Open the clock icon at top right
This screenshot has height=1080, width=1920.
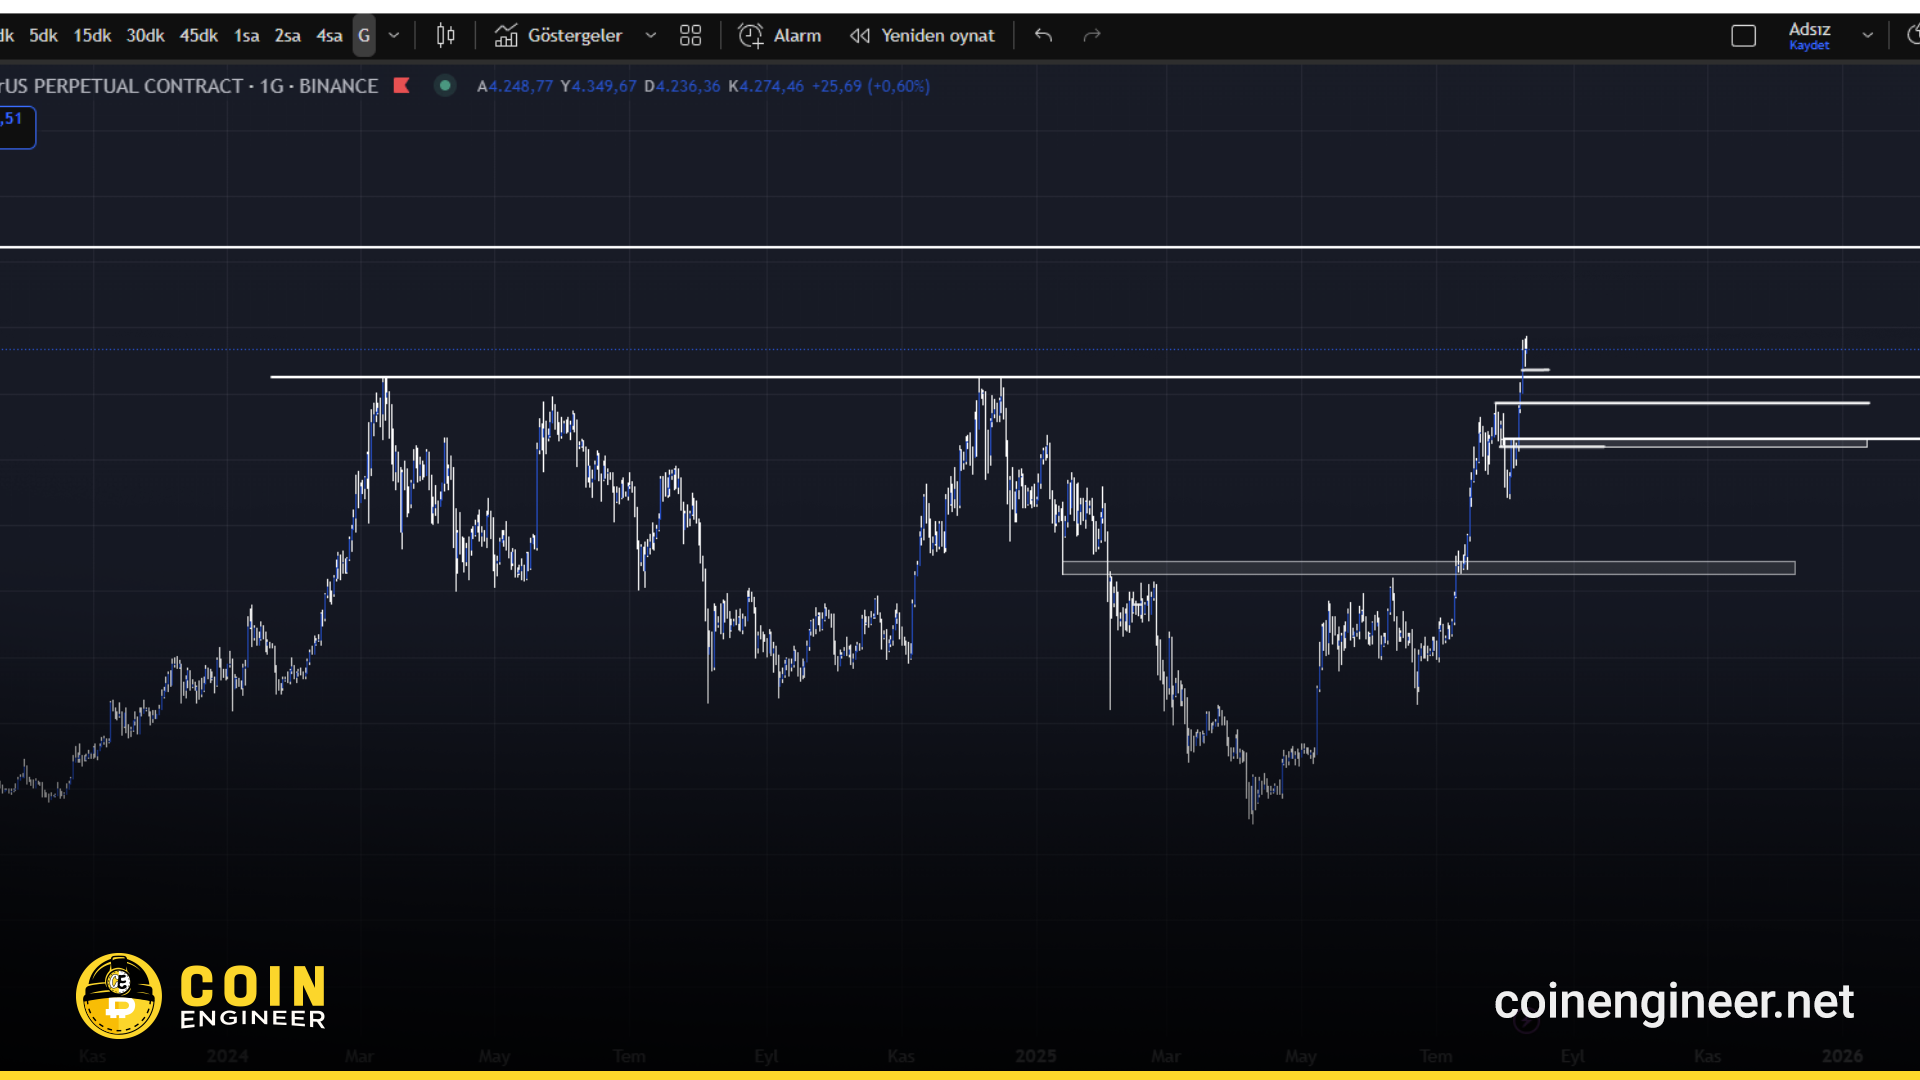click(x=1913, y=35)
